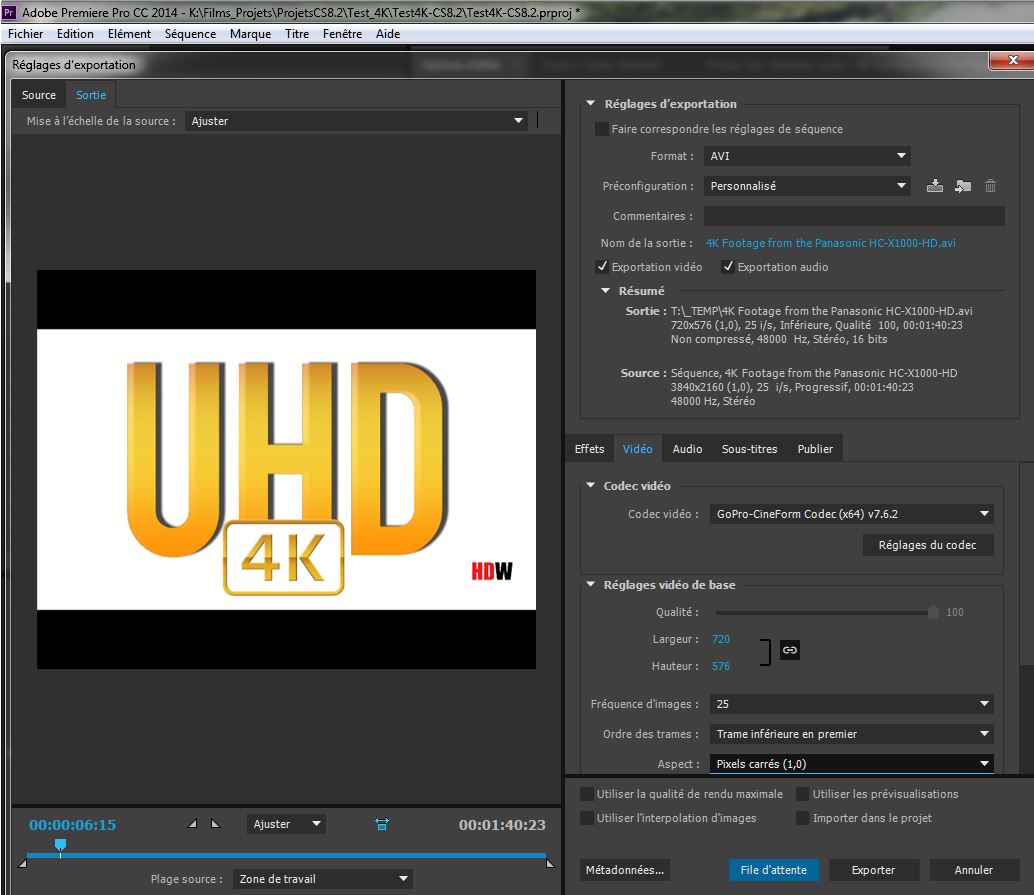Open the Séquence menu
Viewport: 1034px width, 895px height.
click(190, 34)
